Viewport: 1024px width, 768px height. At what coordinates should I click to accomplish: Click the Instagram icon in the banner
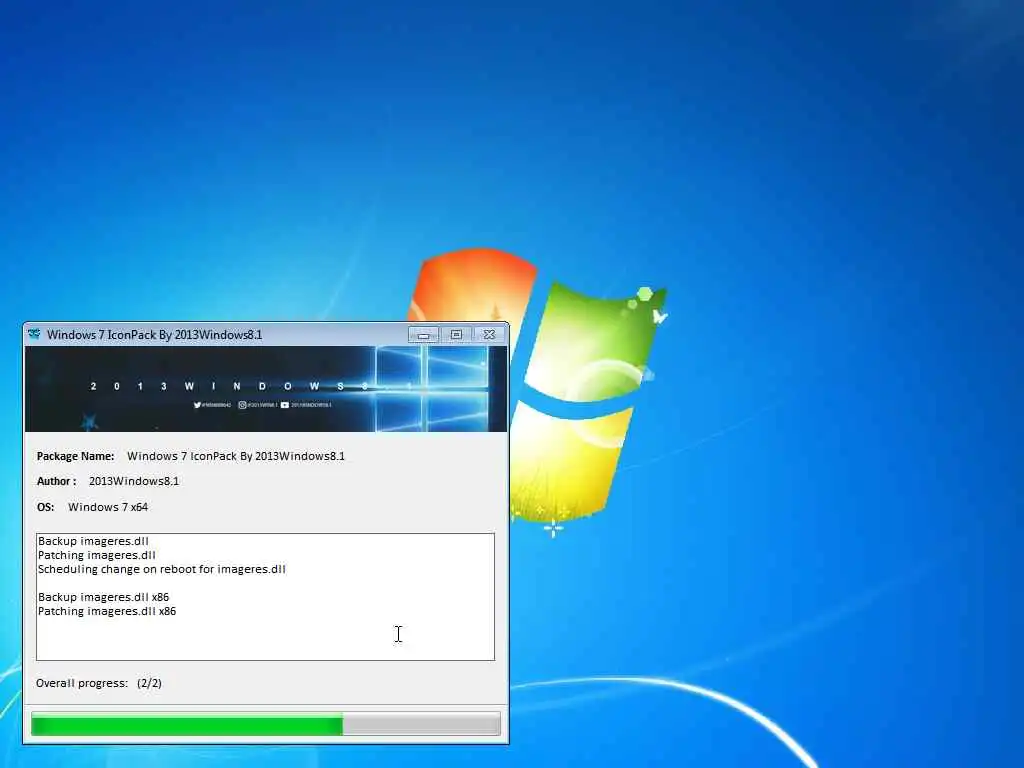(x=242, y=405)
